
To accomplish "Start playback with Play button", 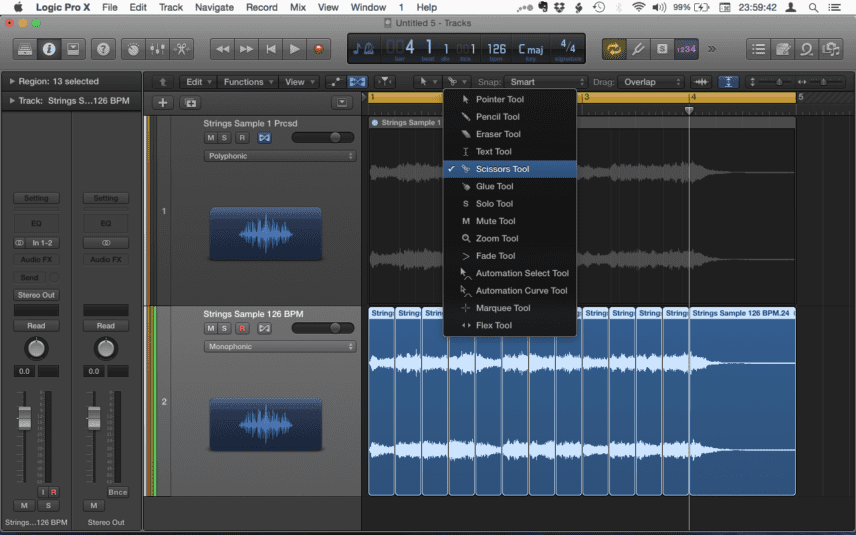I will [294, 49].
